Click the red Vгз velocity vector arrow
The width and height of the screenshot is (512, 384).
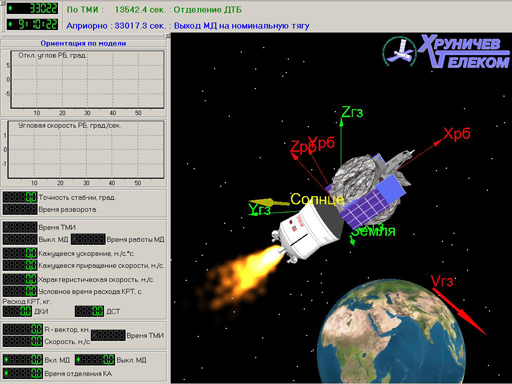(460, 312)
